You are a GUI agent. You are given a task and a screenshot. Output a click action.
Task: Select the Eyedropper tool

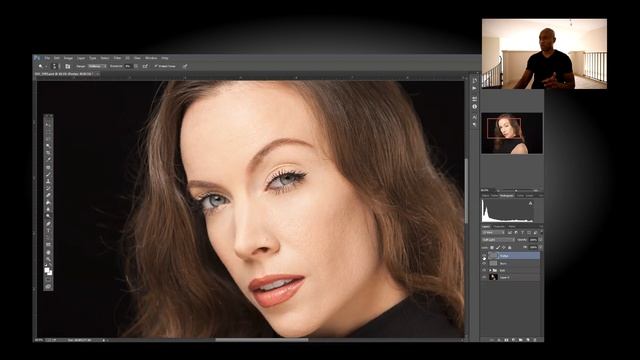tap(48, 159)
